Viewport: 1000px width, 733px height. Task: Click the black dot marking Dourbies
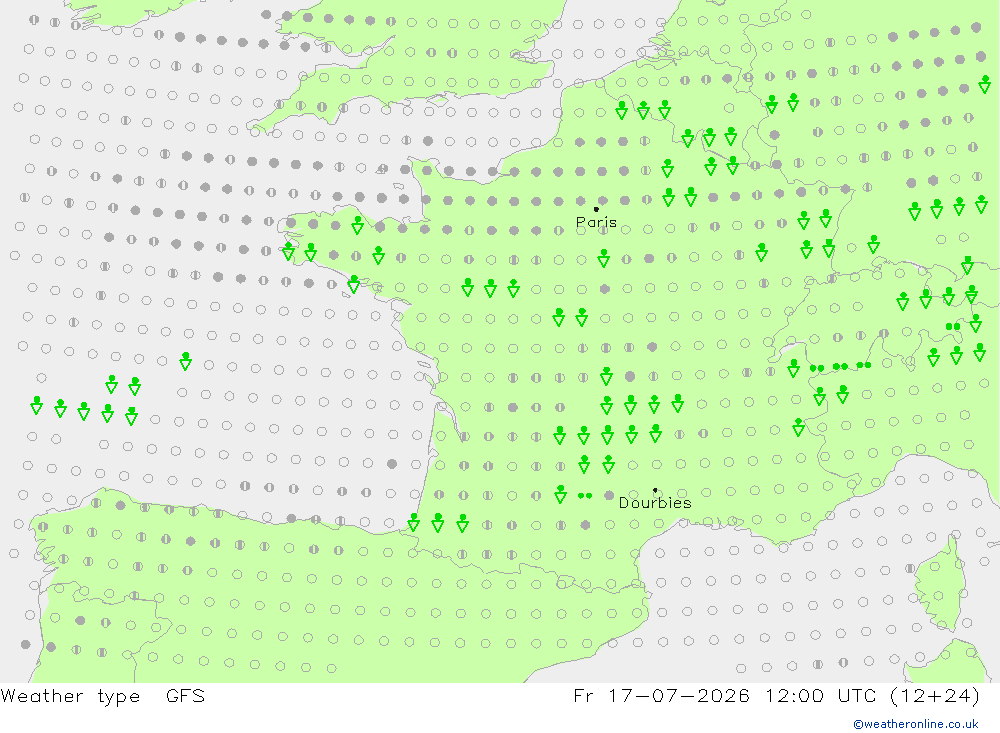655,491
